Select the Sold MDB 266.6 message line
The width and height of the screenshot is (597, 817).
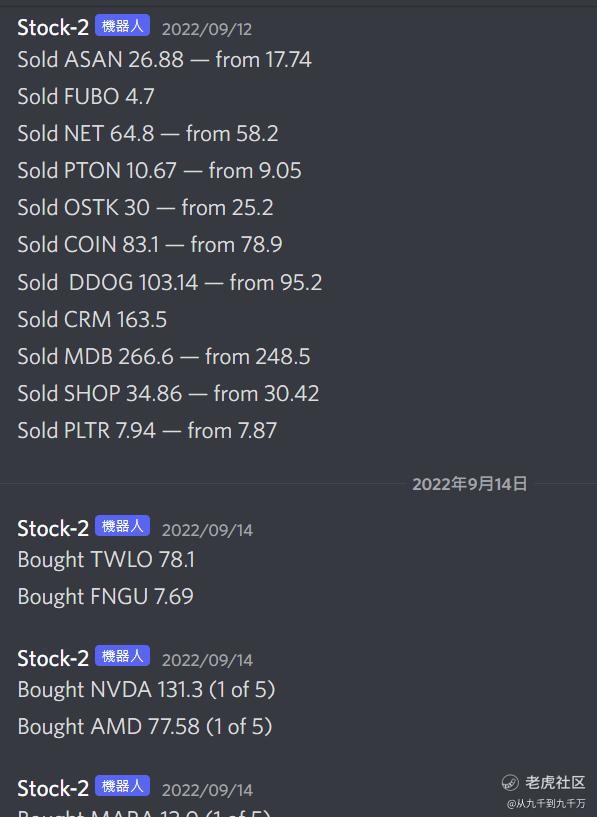click(x=164, y=356)
